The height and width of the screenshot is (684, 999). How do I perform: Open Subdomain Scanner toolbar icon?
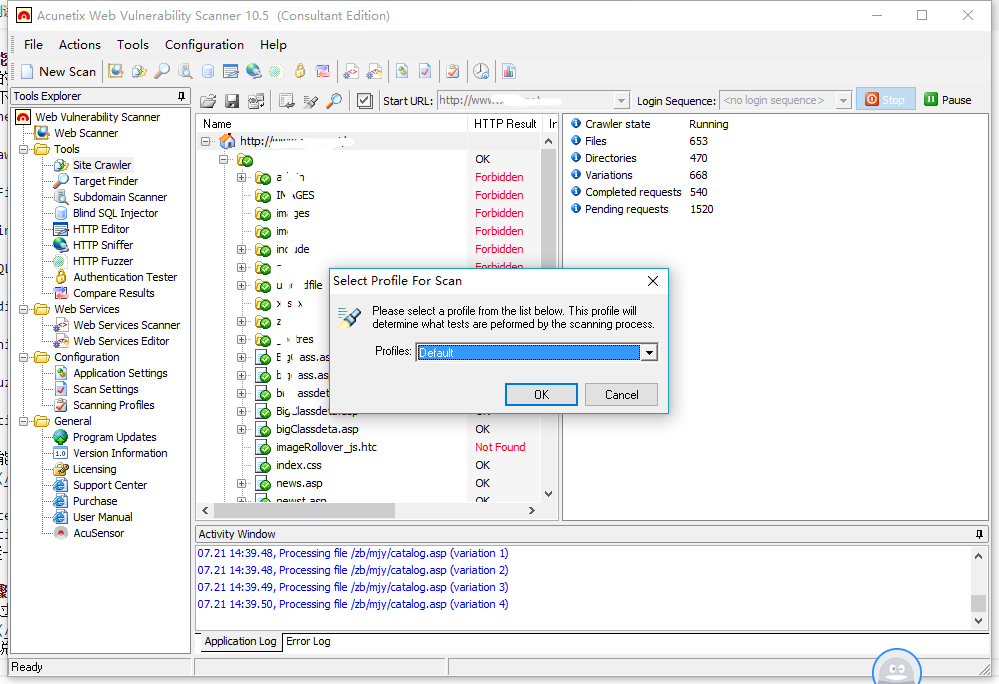tap(185, 71)
